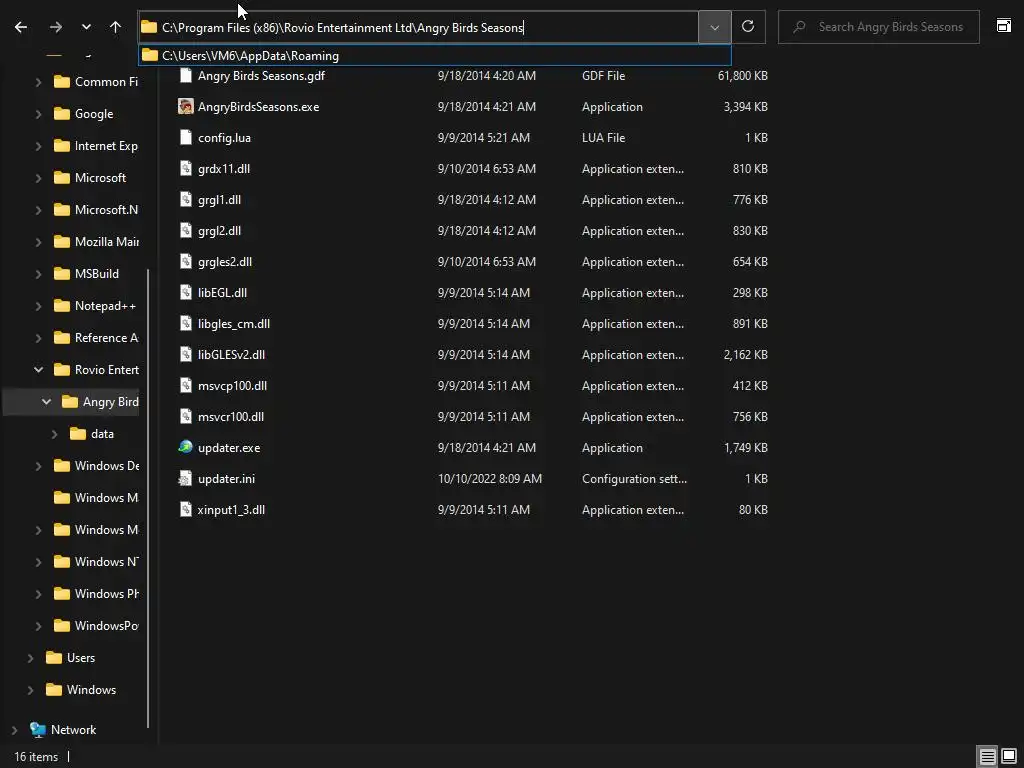Click the Configuration settings type cell

click(x=634, y=479)
